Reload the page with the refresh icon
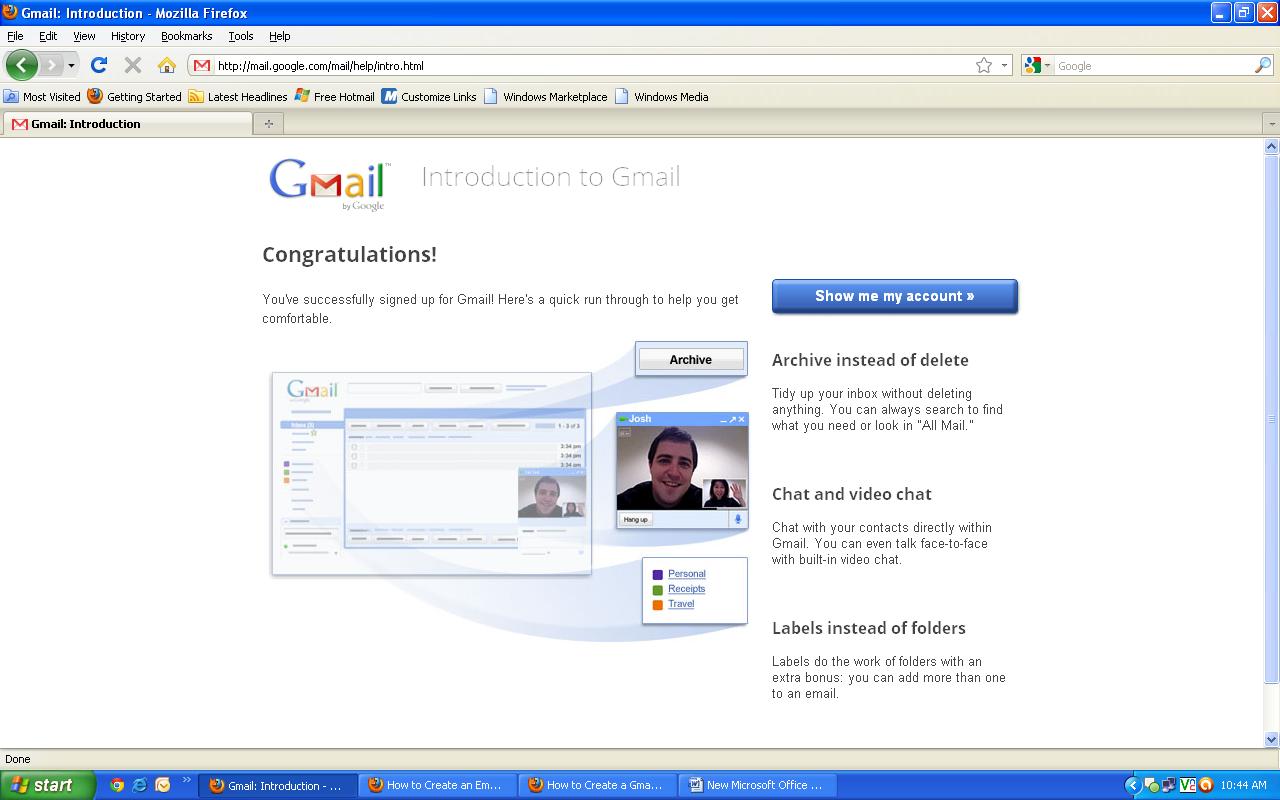The image size is (1280, 800). click(98, 65)
